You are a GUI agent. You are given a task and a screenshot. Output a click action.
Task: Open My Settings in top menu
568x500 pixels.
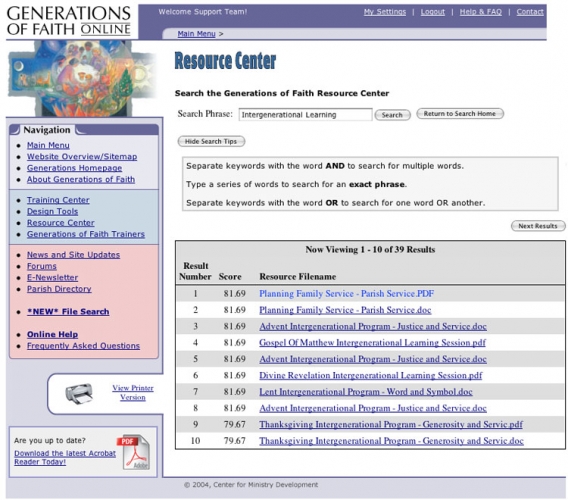(x=385, y=12)
